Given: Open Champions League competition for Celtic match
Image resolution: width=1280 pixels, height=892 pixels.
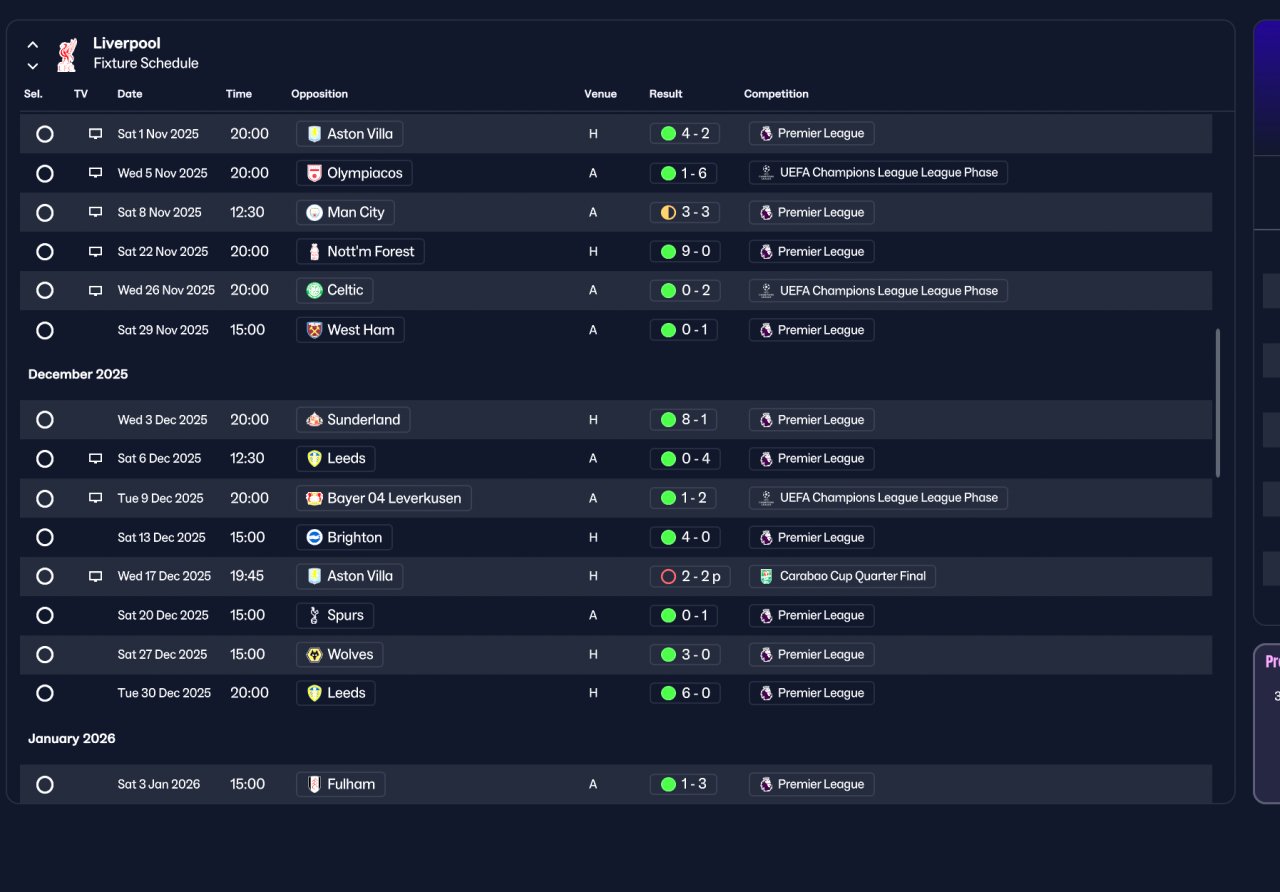Looking at the screenshot, I should (878, 291).
